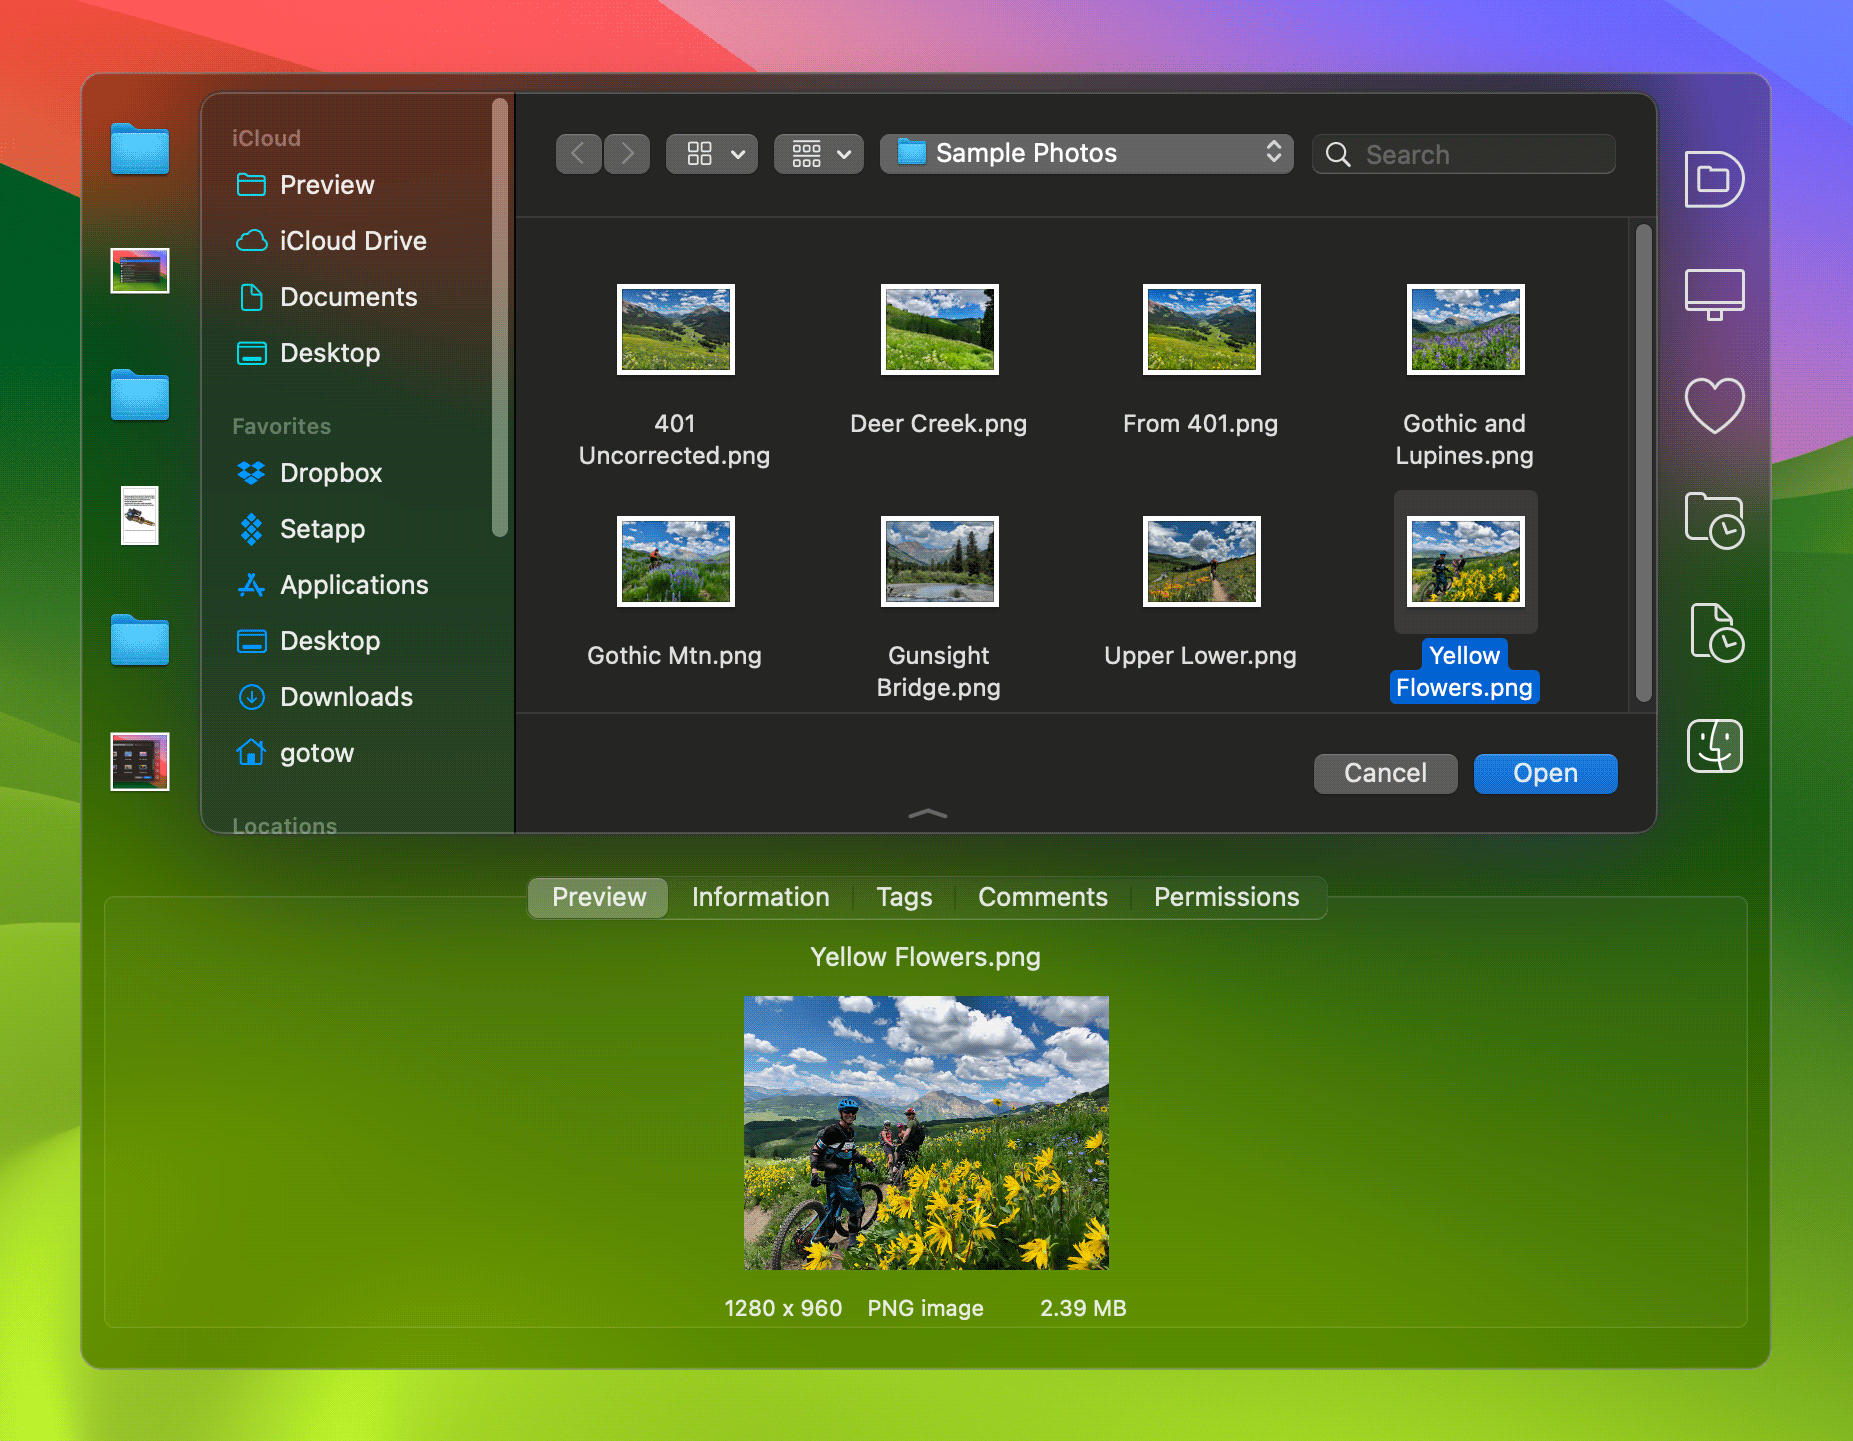
Task: Click the computer display icon in right strip
Action: 1714,294
